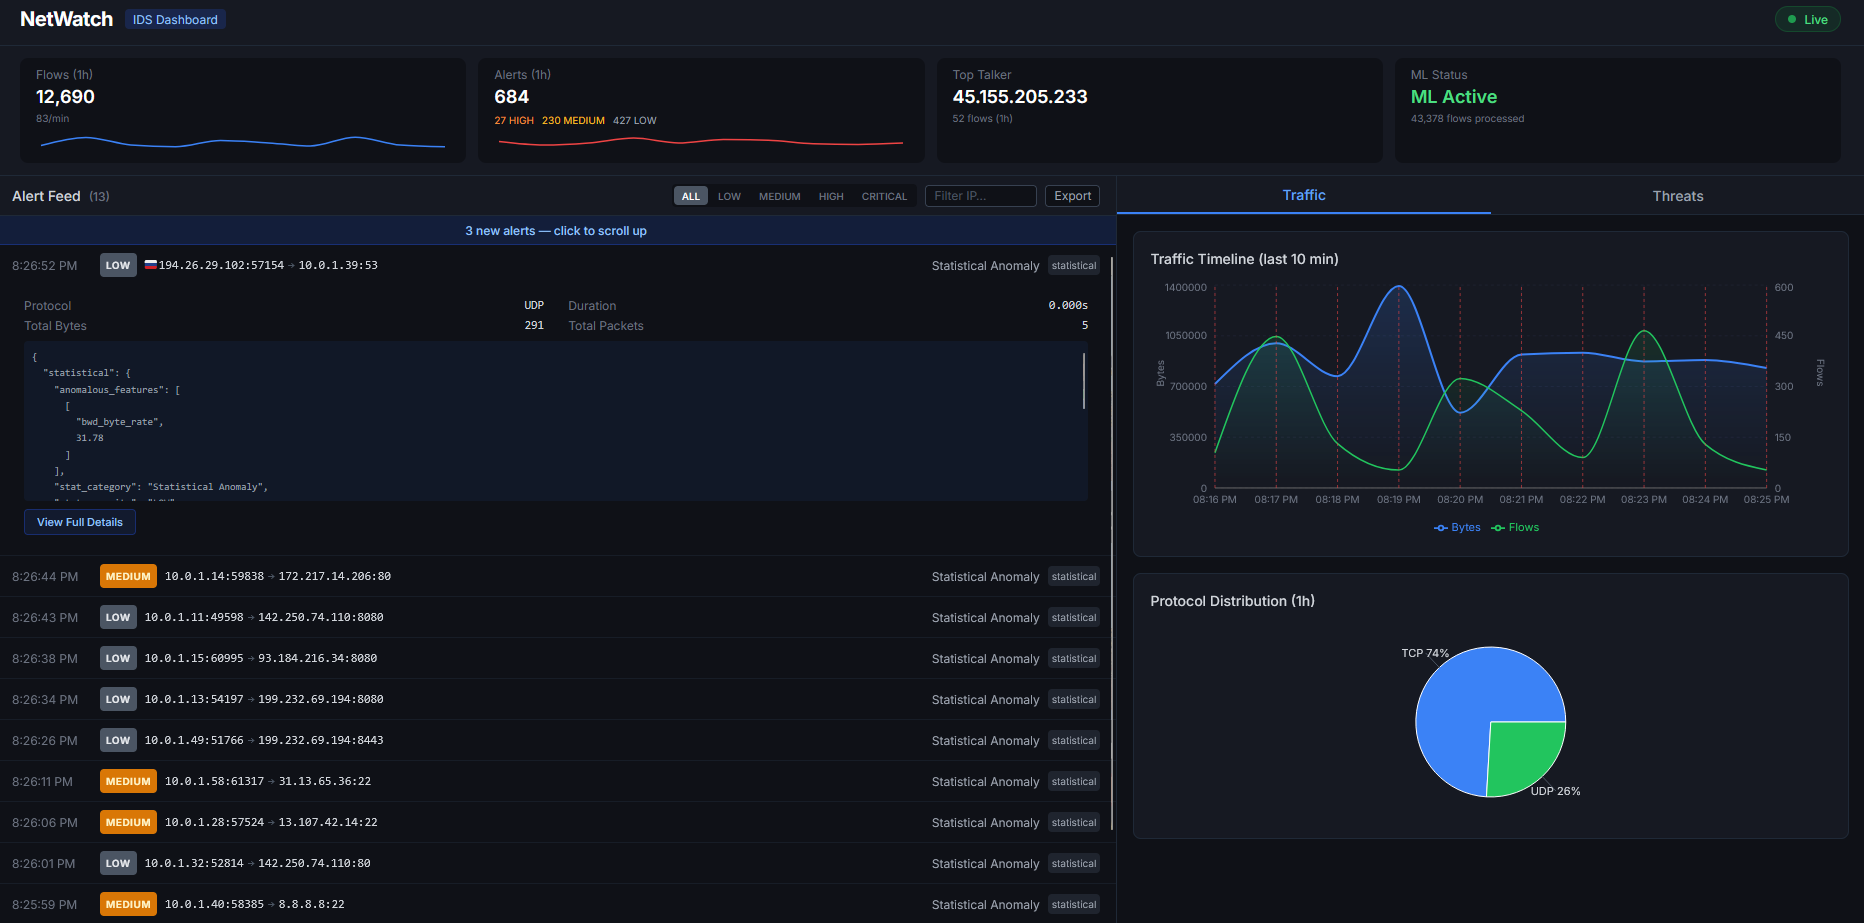
Task: Click the NetWatch logo
Action: coord(66,19)
